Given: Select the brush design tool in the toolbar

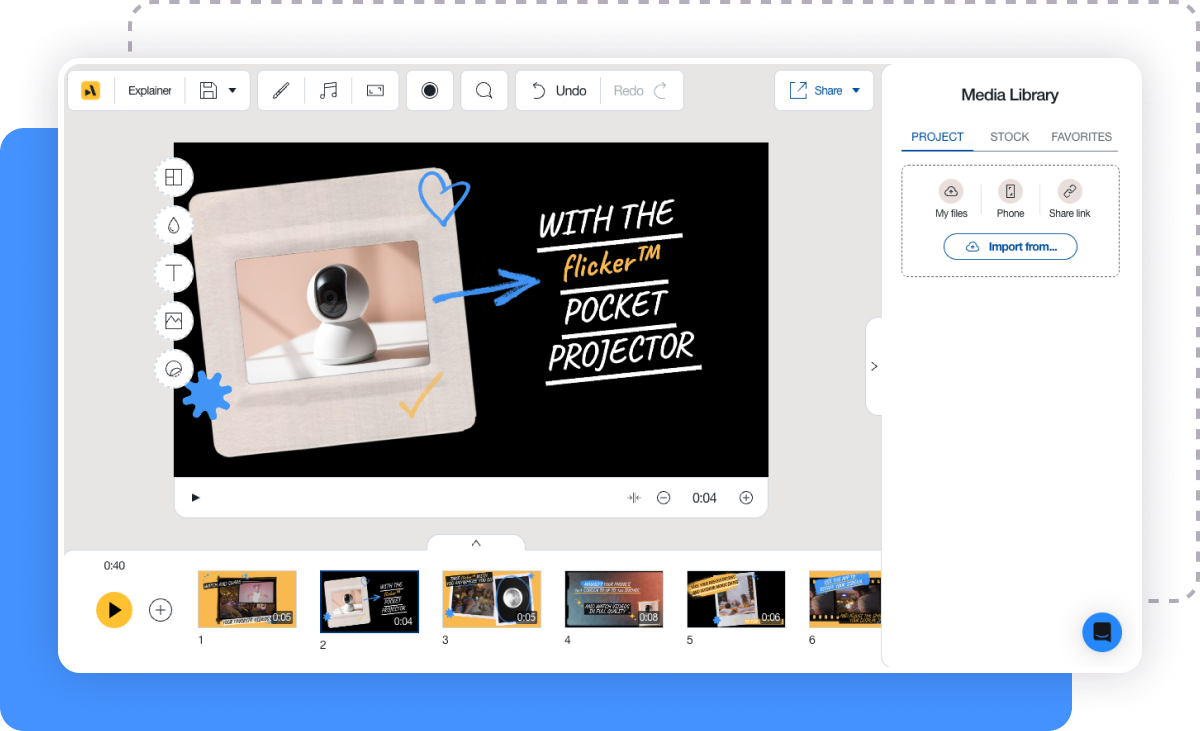Looking at the screenshot, I should click(281, 90).
